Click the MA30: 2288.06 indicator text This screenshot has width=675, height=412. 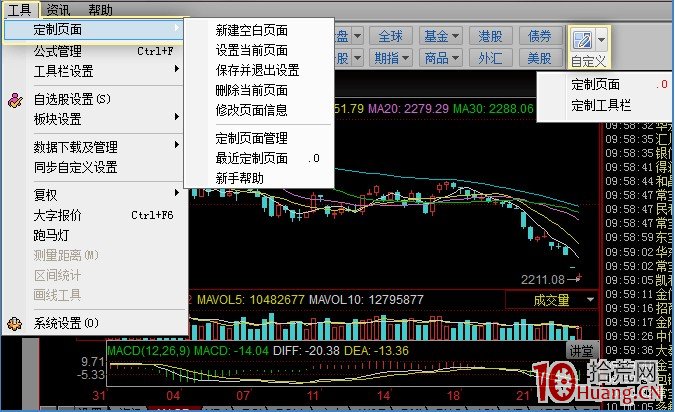point(493,108)
